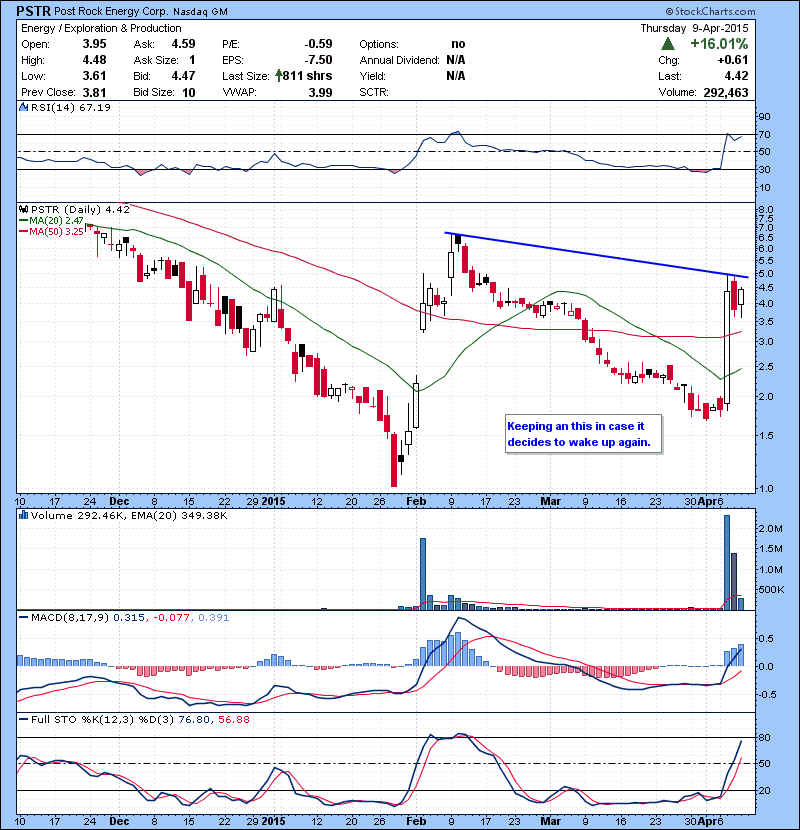800x830 pixels.
Task: Click the MACD histogram value 0.391
Action: (x=213, y=618)
